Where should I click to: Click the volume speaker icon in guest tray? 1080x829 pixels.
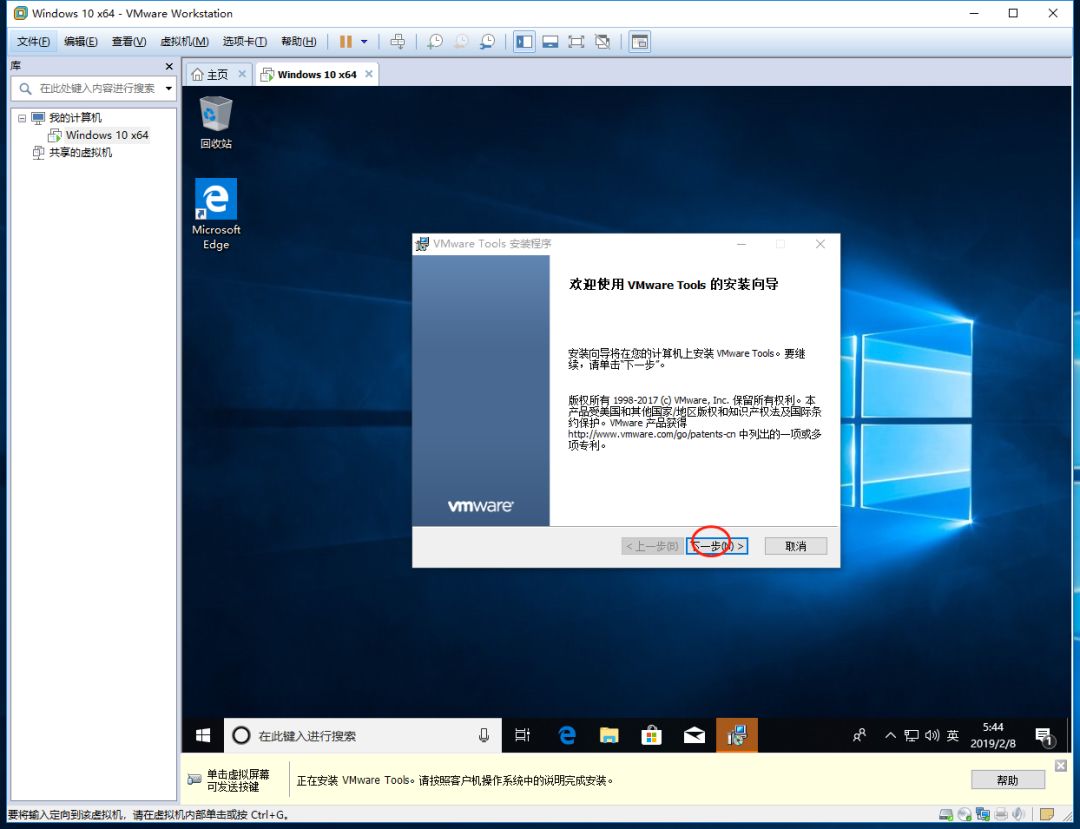[932, 735]
